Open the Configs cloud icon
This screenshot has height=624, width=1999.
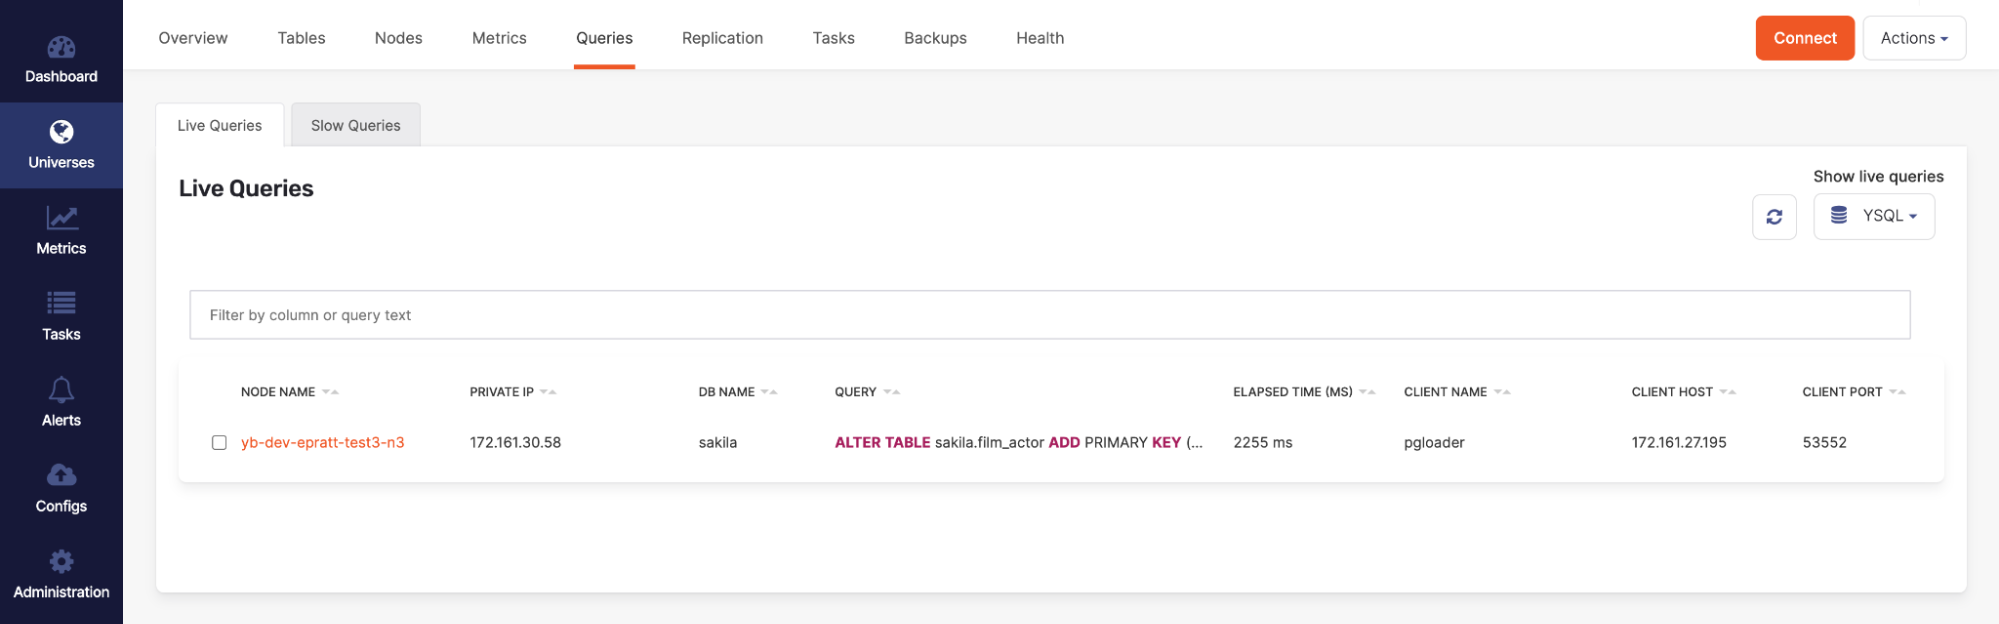pos(61,475)
